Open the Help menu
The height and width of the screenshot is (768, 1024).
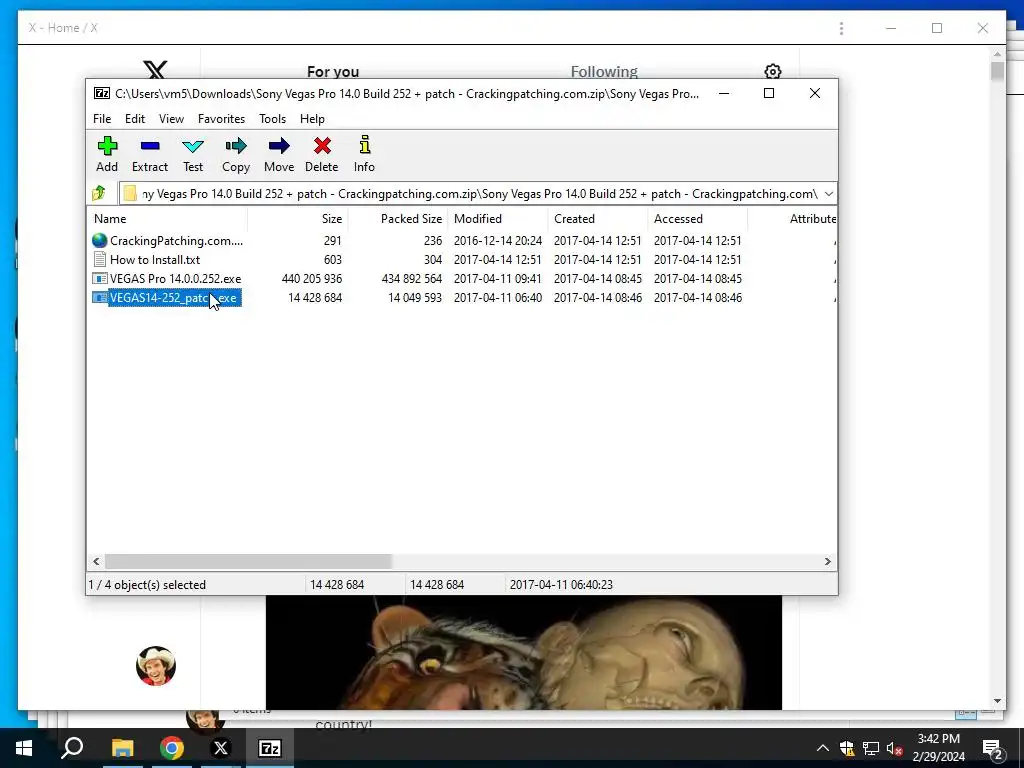click(x=312, y=119)
